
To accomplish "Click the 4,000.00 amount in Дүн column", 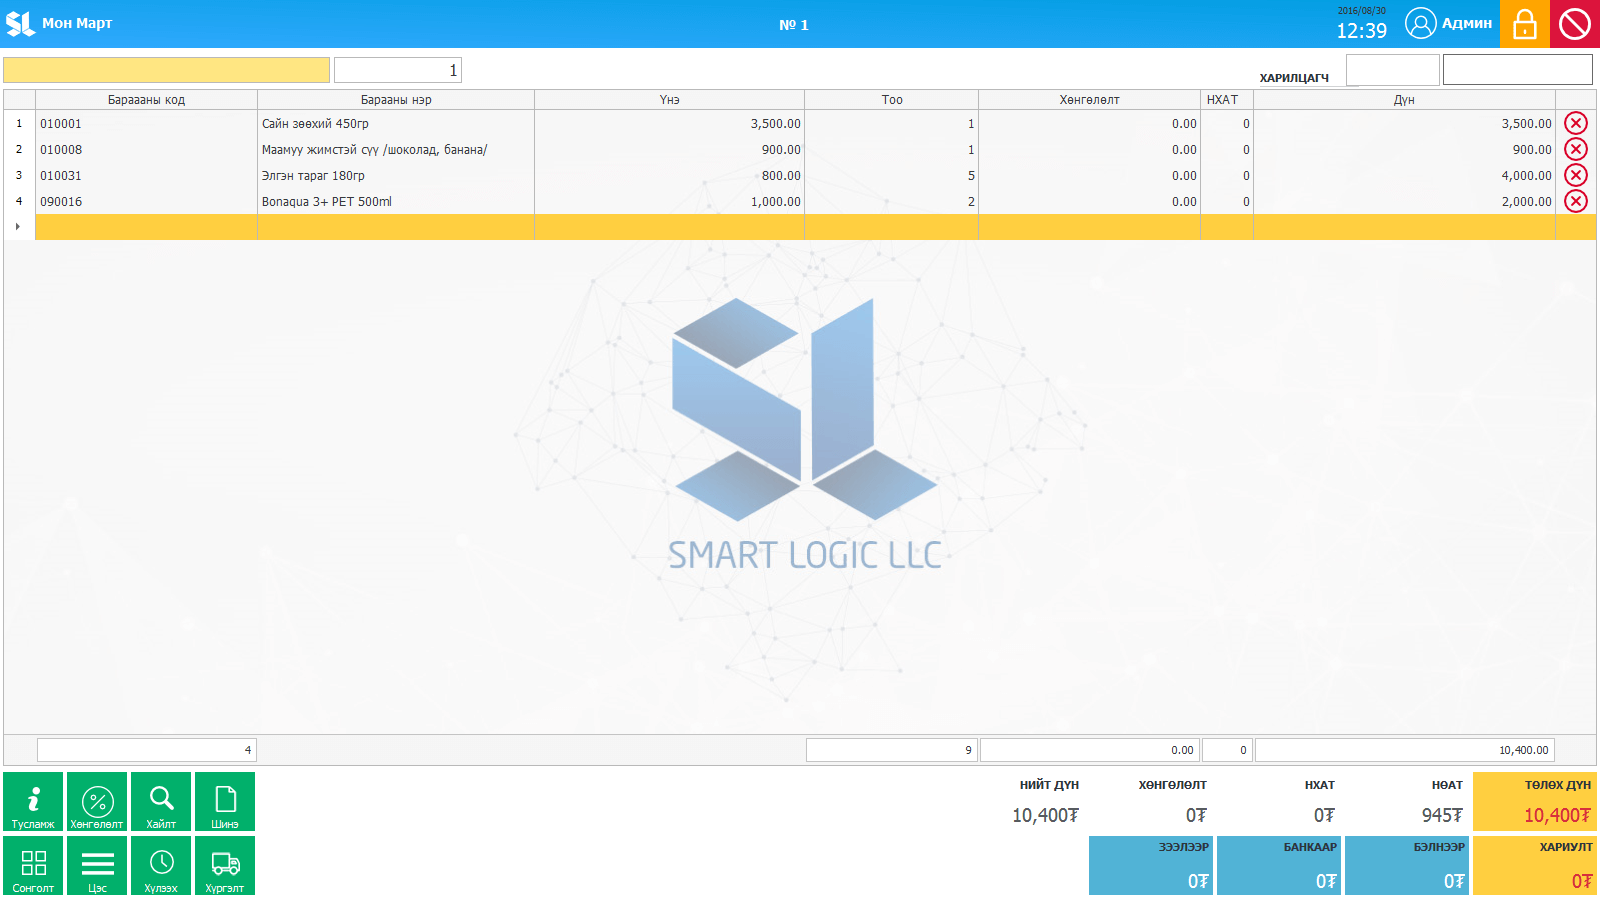I will tap(1404, 175).
